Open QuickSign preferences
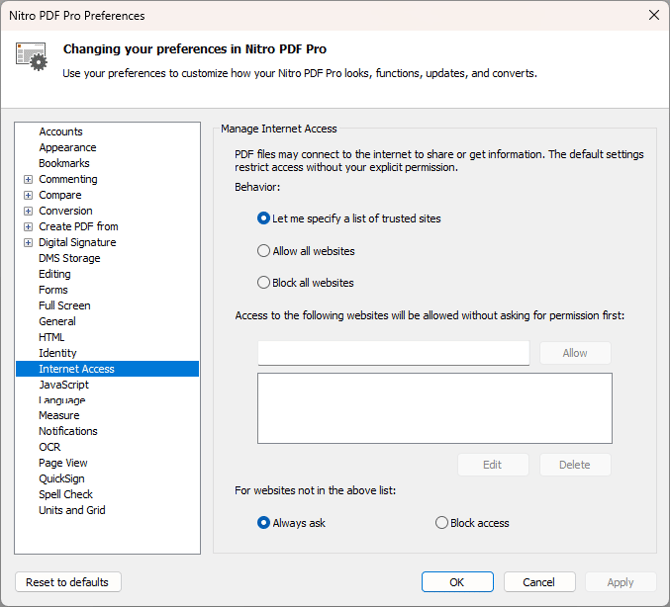670x607 pixels. coord(62,478)
